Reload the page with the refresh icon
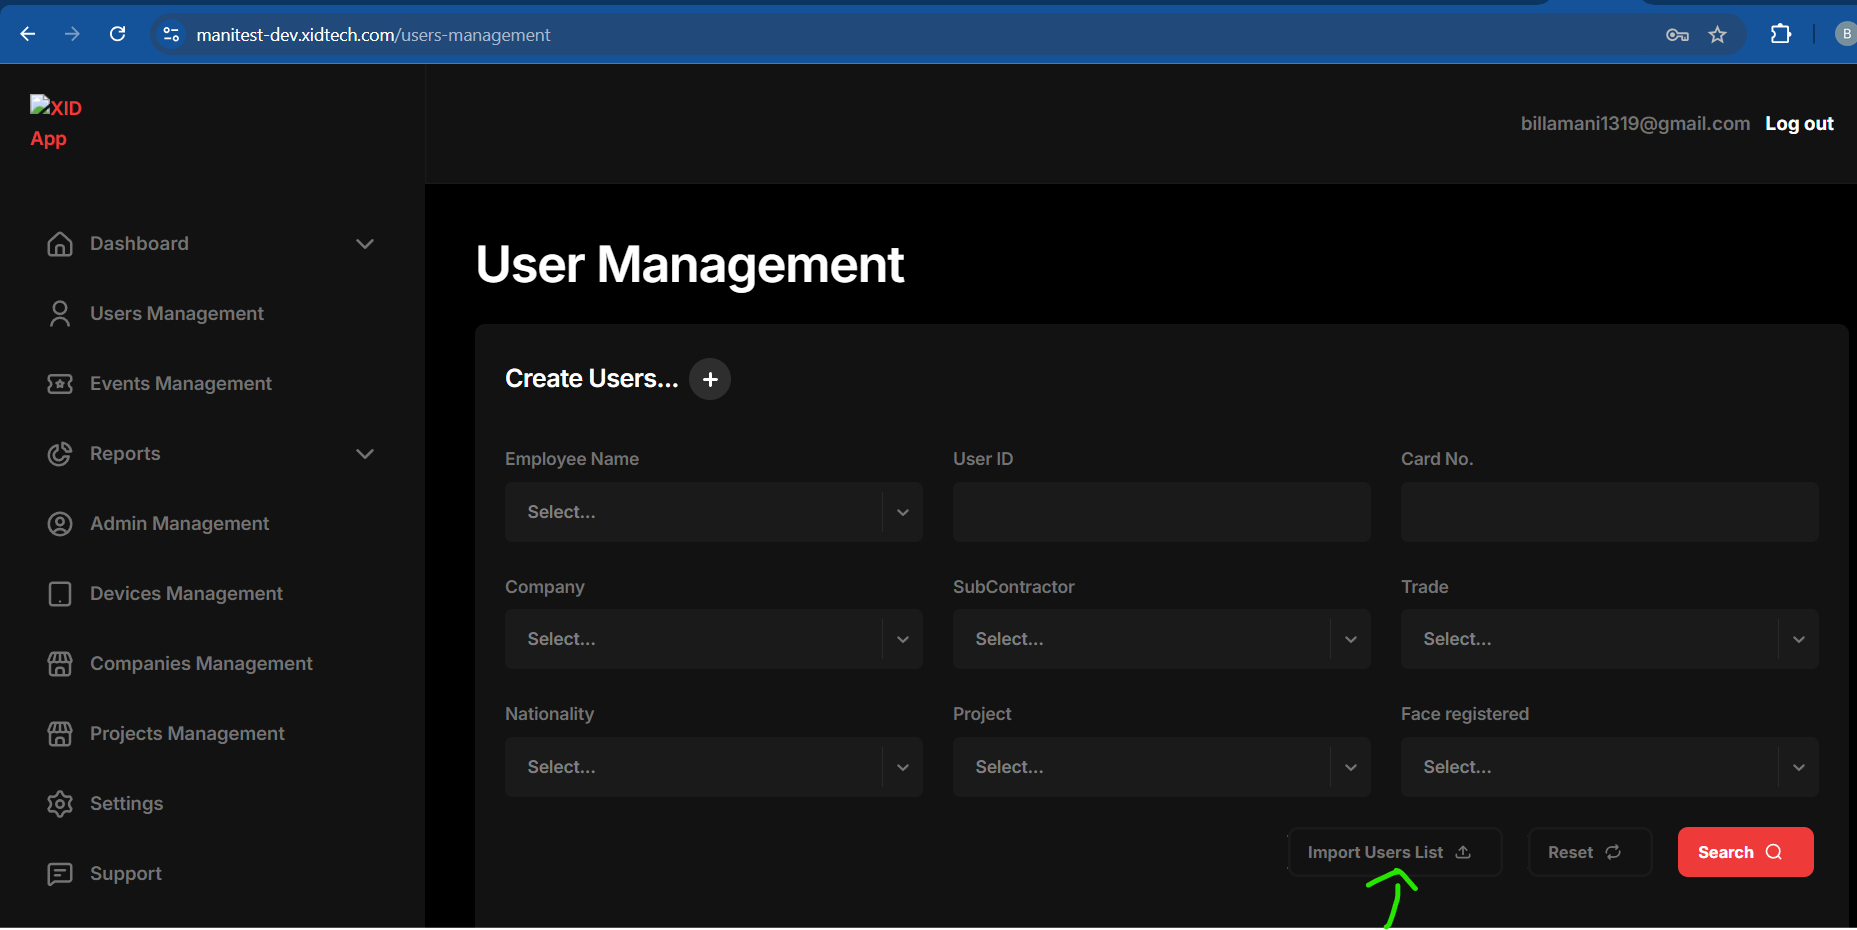Screen dimensions: 1857x930 [117, 34]
